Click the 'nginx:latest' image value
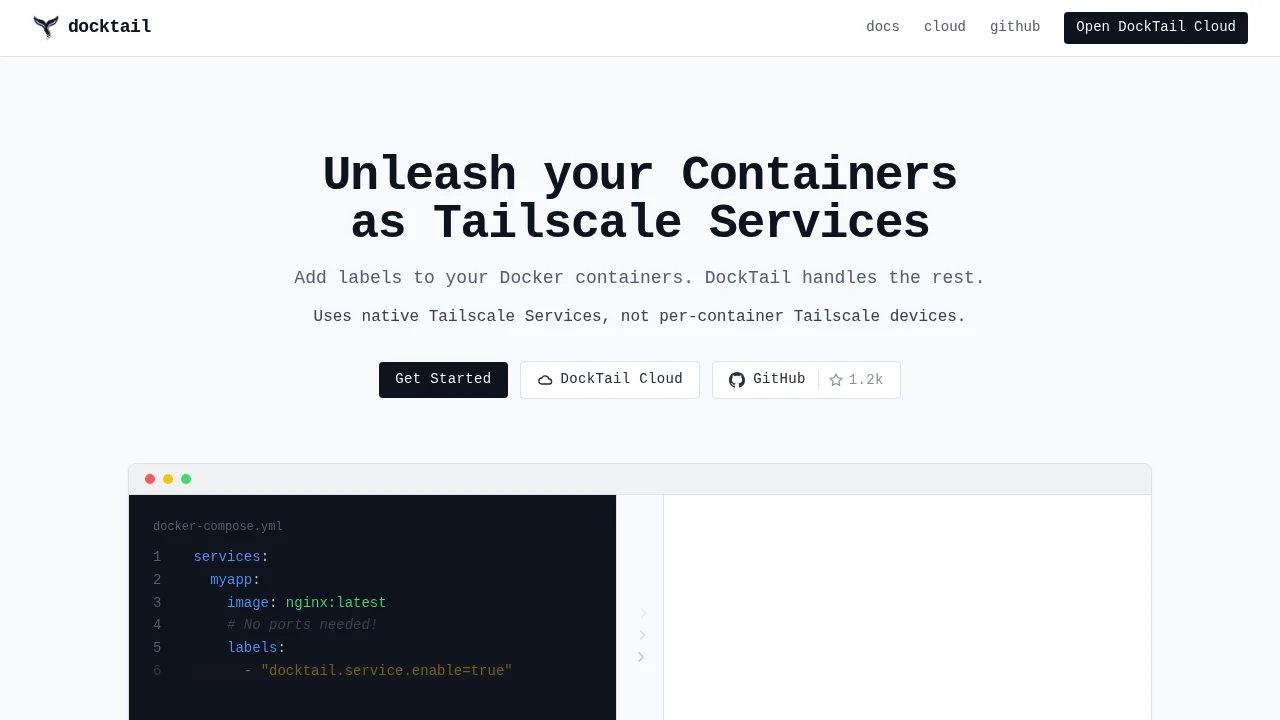This screenshot has width=1280, height=720. [x=336, y=603]
